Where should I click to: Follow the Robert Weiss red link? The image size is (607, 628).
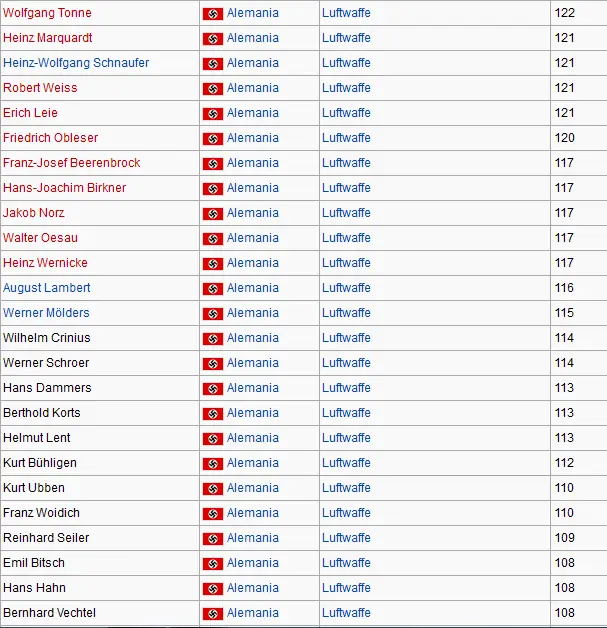[40, 88]
